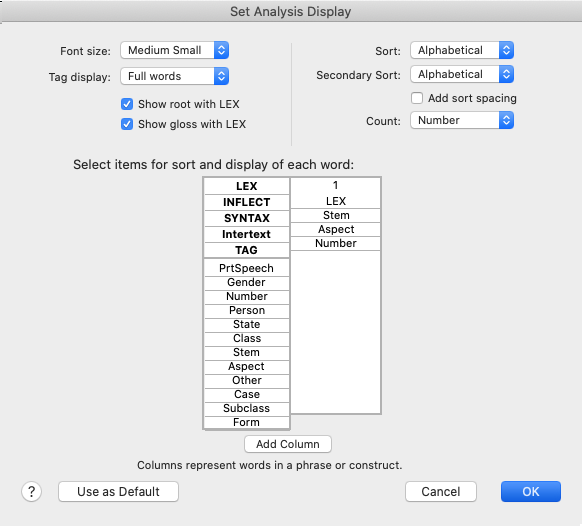This screenshot has height=526, width=582.
Task: Open the Tag display dropdown
Action: [174, 76]
